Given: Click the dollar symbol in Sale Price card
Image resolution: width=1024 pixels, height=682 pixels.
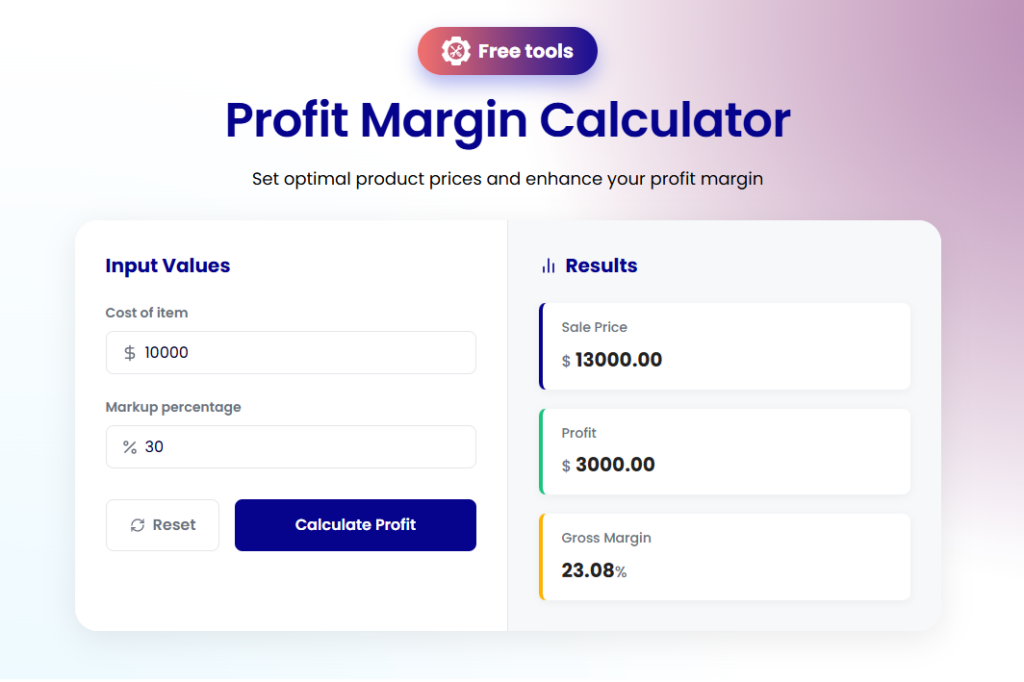Looking at the screenshot, I should 565,361.
